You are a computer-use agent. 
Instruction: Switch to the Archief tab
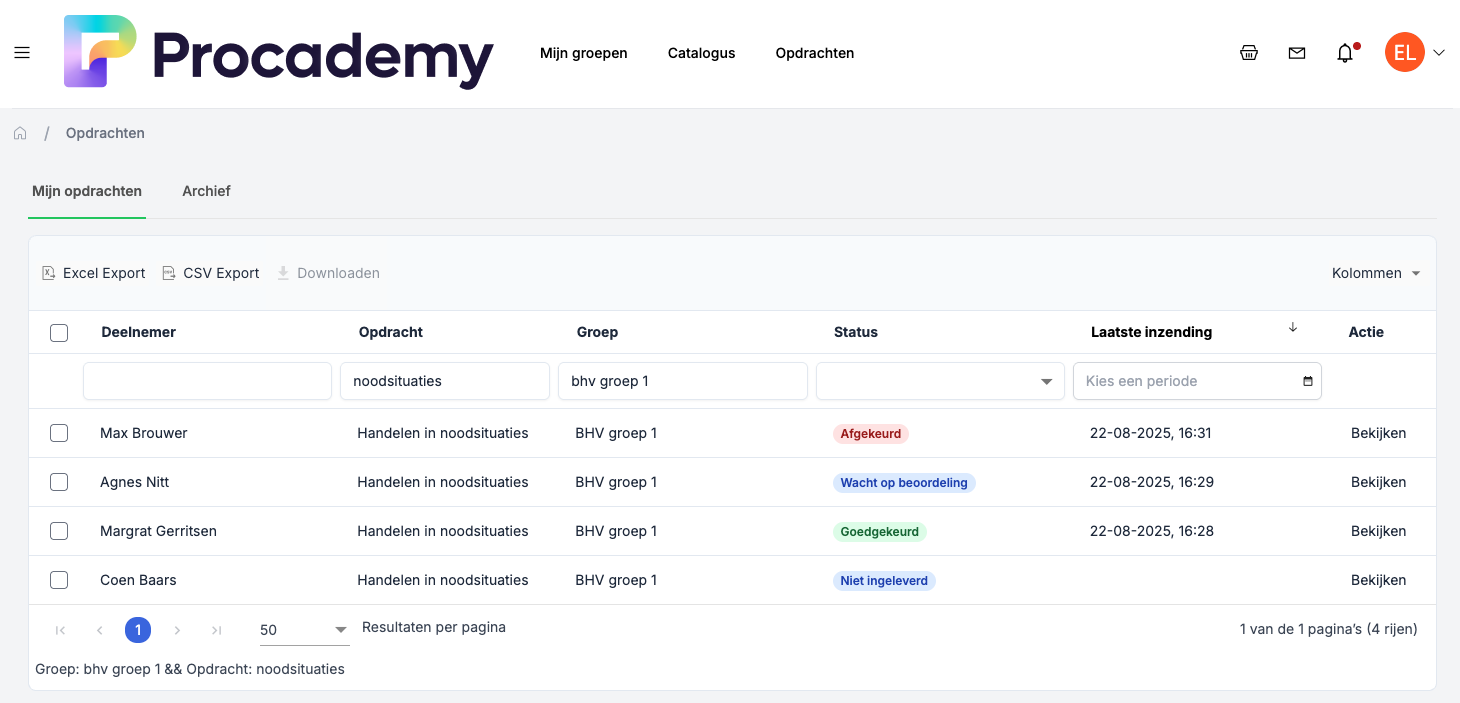[x=206, y=191]
